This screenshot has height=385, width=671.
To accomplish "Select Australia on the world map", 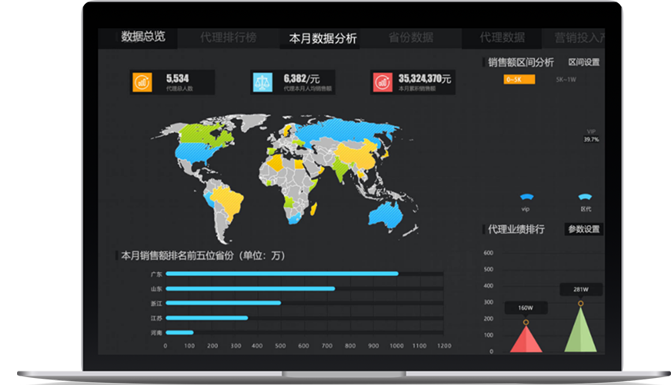I will coord(386,215).
